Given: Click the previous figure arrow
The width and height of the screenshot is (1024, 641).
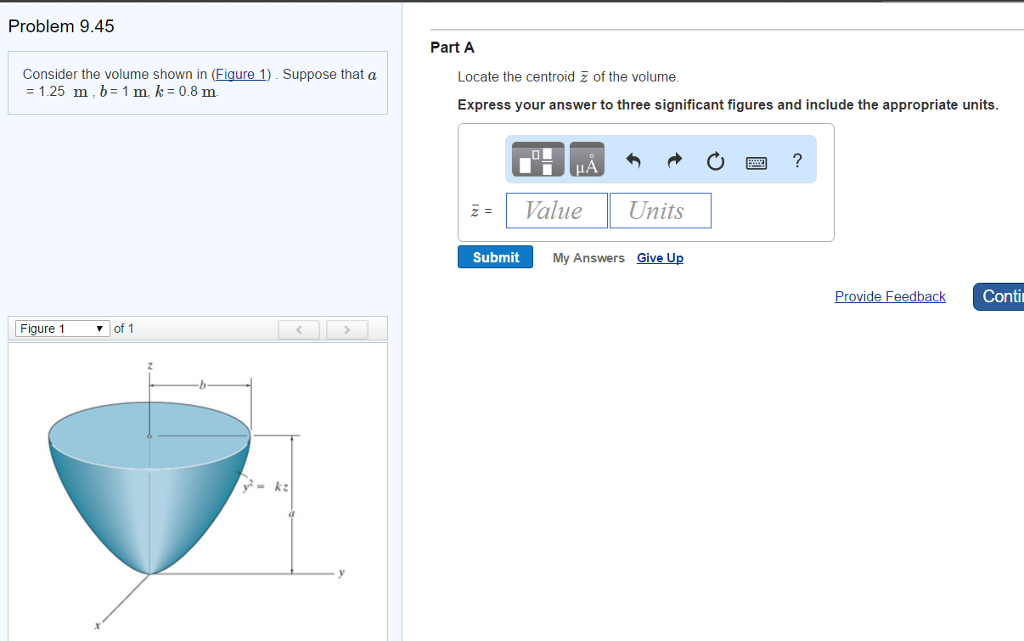Looking at the screenshot, I should pyautogui.click(x=298, y=328).
